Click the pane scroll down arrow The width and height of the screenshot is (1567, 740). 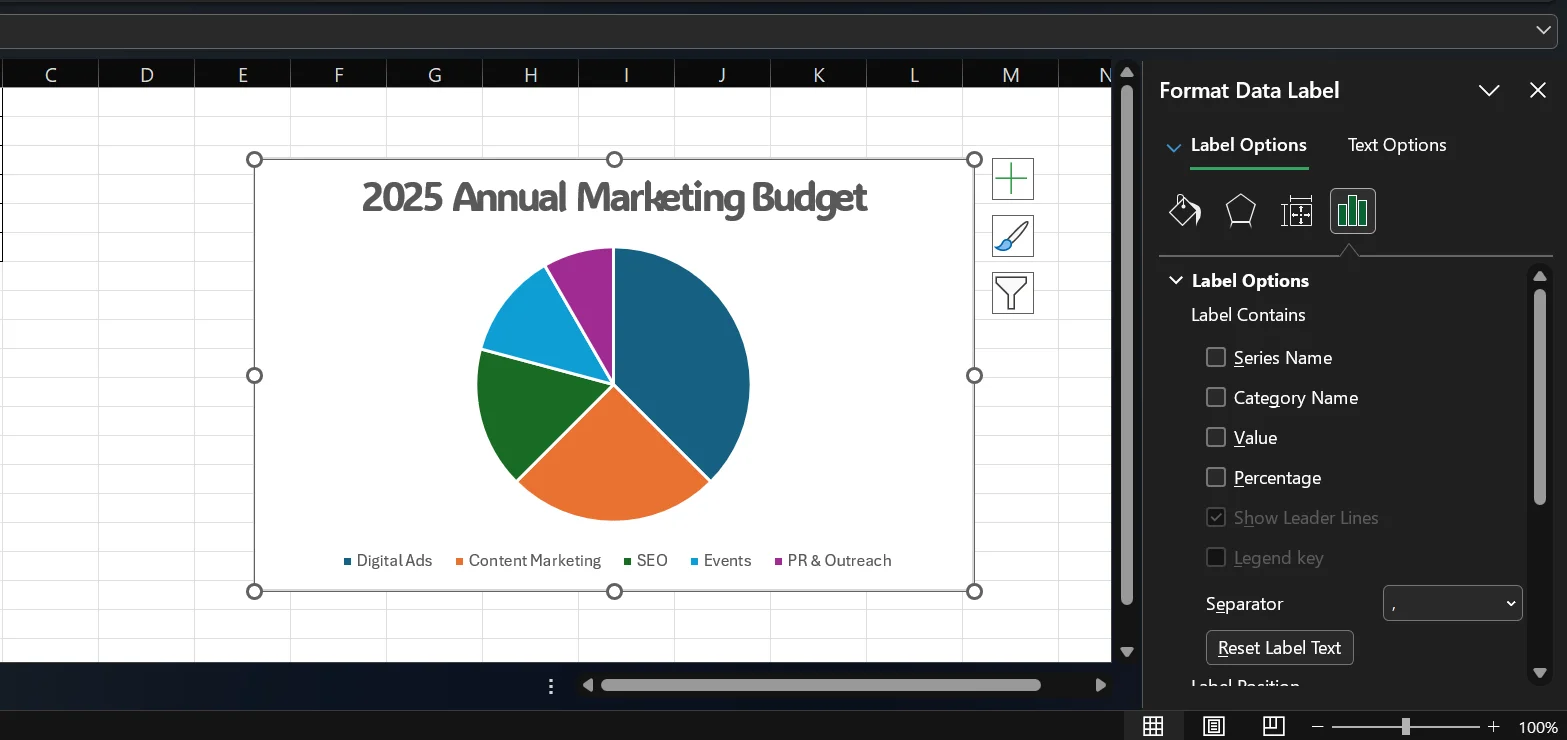(1540, 672)
